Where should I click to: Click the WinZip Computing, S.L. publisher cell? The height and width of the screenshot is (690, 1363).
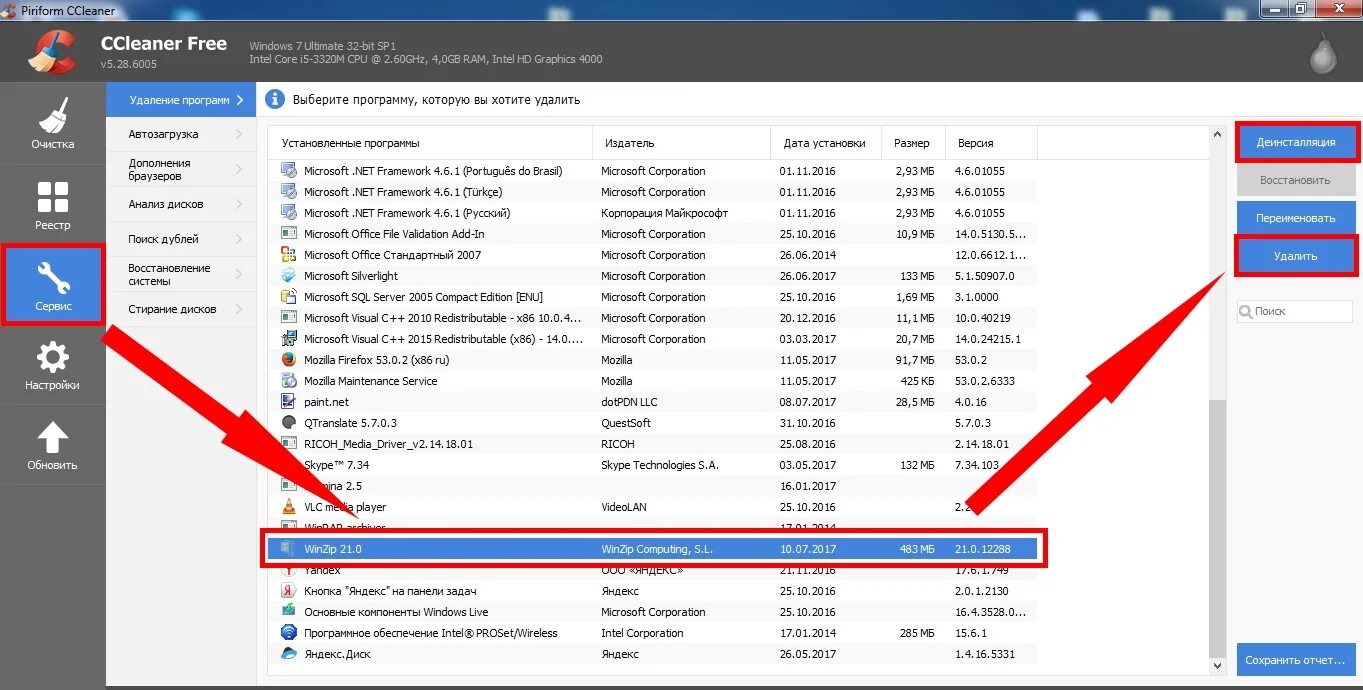(657, 549)
